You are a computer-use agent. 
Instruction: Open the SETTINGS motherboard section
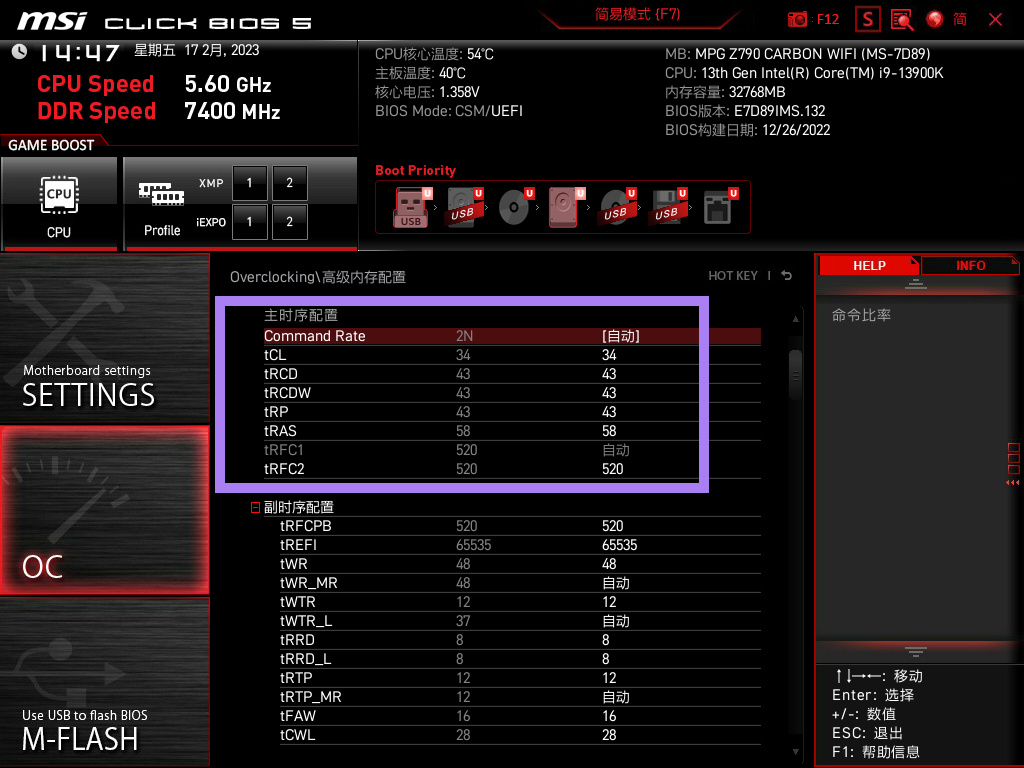pyautogui.click(x=104, y=338)
